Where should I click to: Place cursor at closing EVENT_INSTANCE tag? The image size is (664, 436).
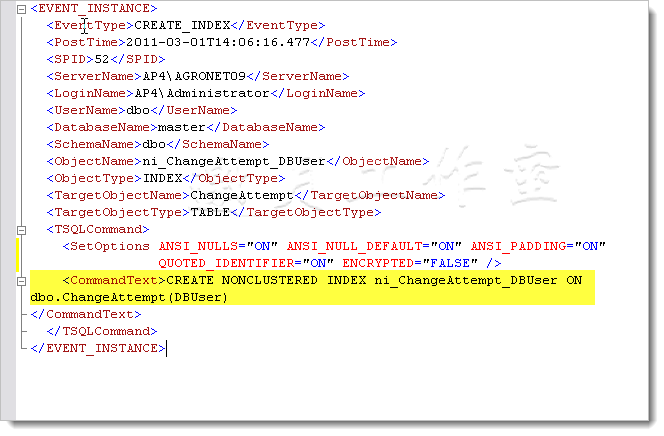(x=98, y=348)
